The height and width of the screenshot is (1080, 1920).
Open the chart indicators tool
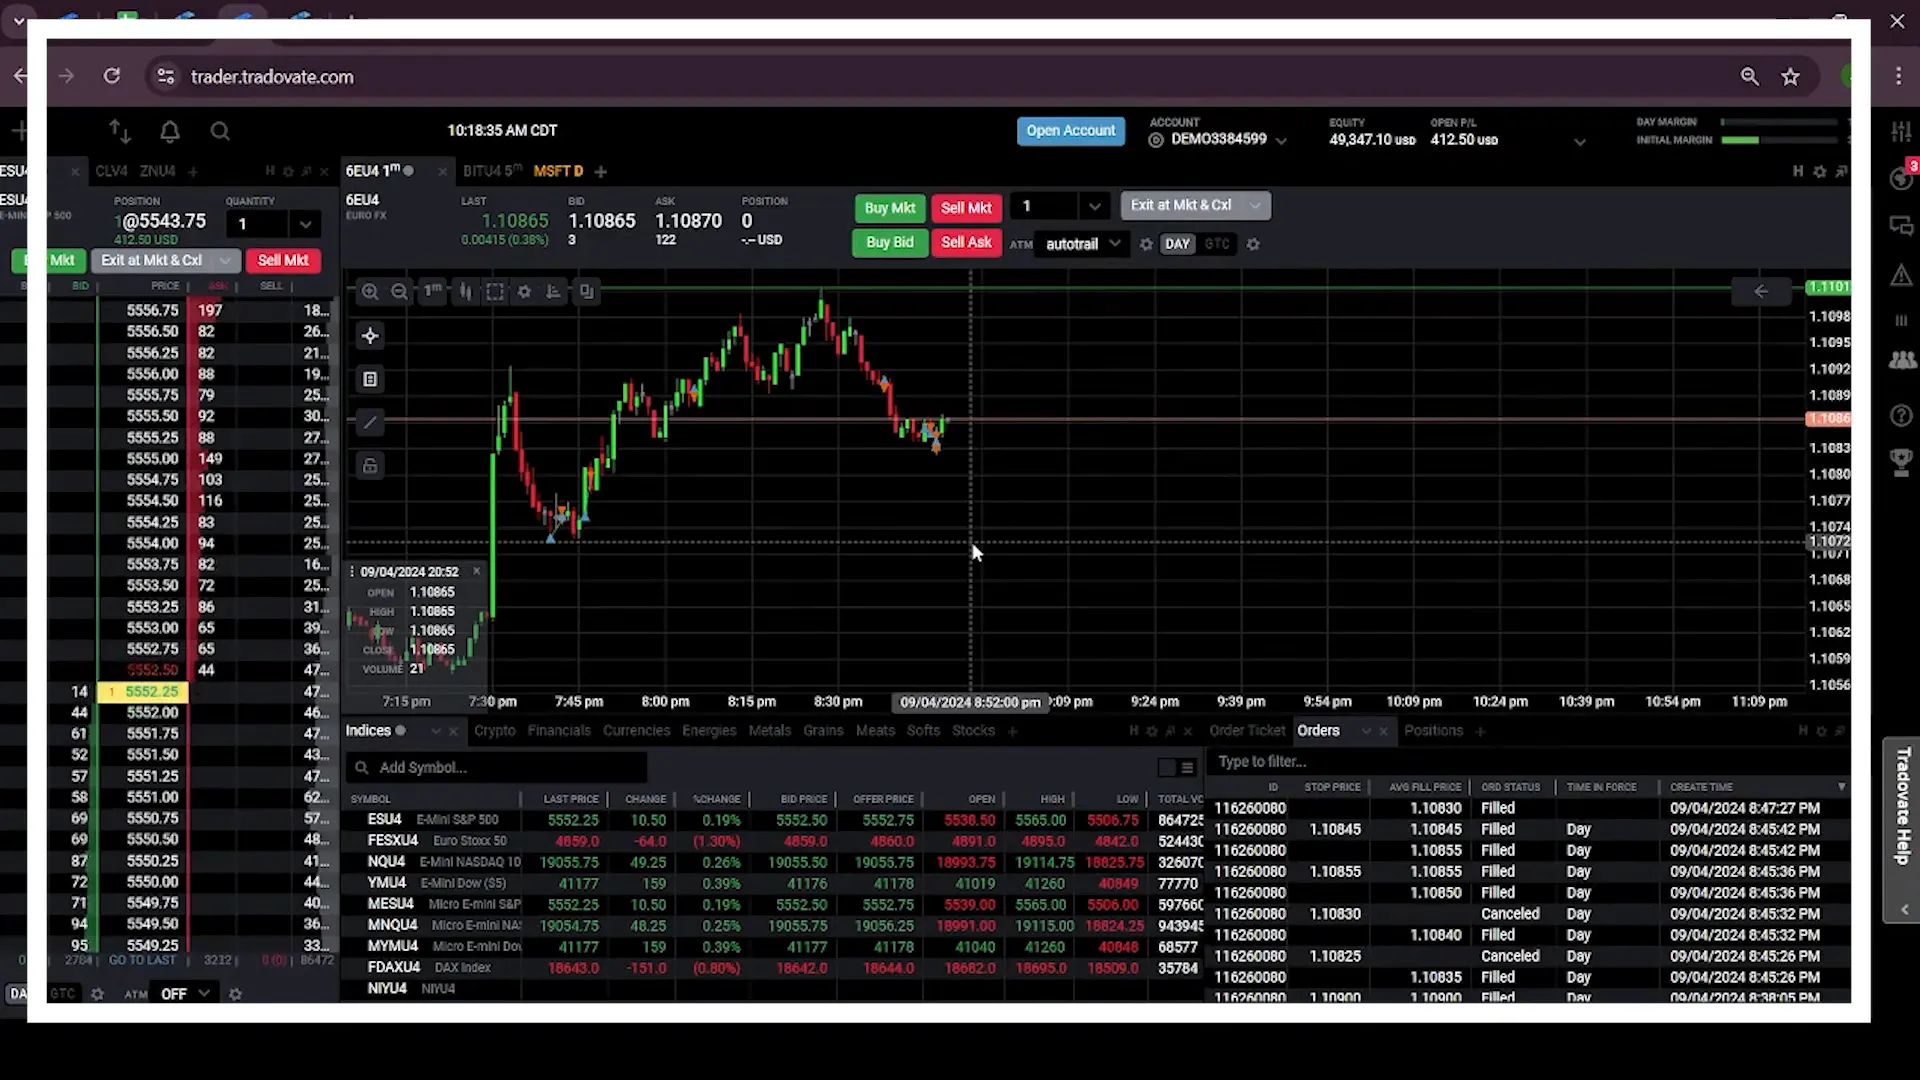click(x=553, y=292)
